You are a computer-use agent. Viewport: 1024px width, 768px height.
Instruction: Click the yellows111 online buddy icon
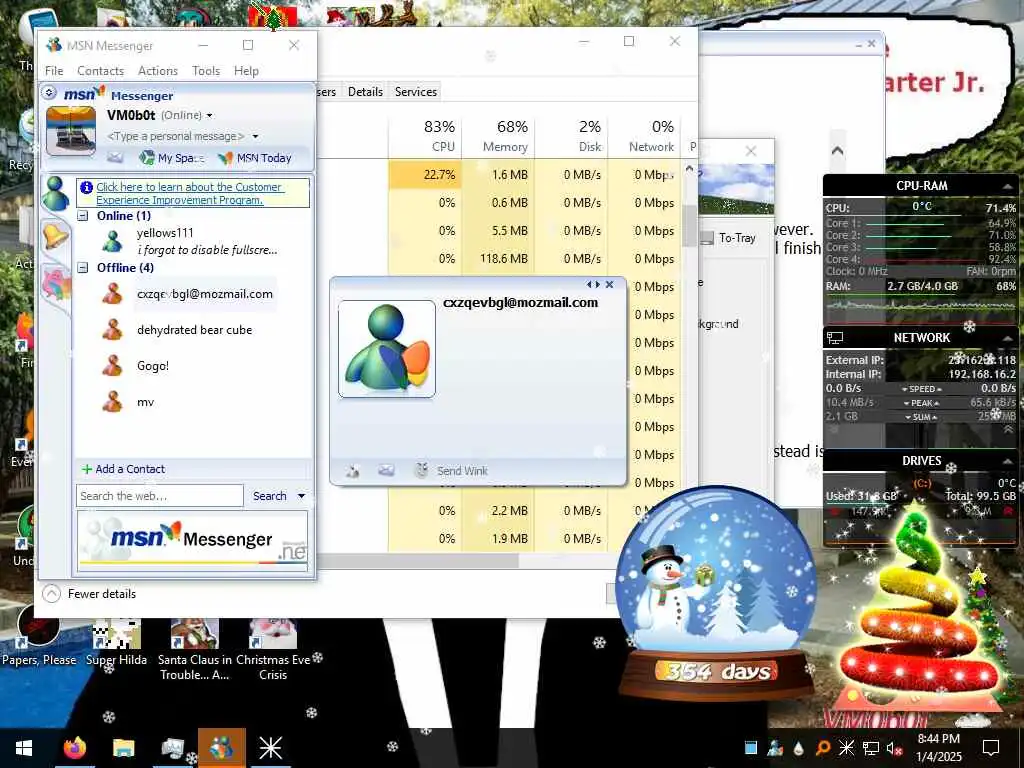pyautogui.click(x=112, y=241)
